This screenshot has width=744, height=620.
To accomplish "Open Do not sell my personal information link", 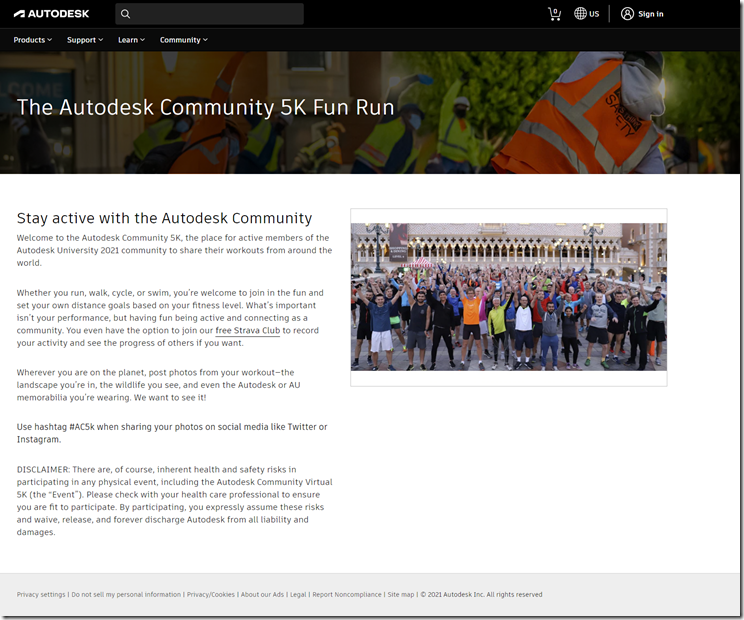I will pyautogui.click(x=126, y=594).
